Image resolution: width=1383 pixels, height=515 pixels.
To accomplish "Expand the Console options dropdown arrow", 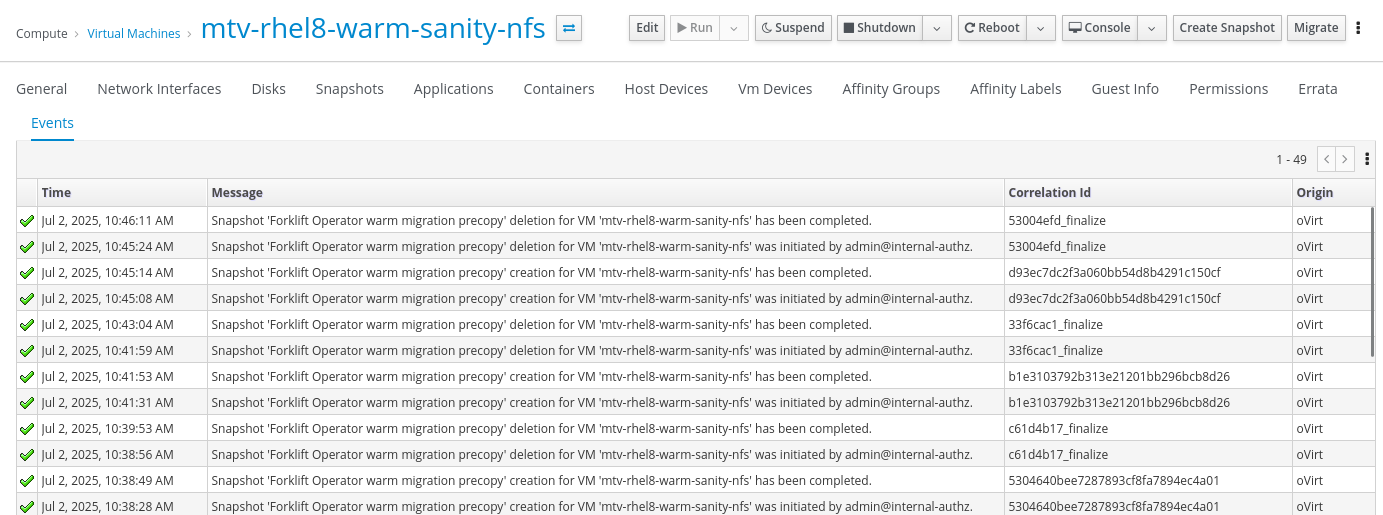I will 1152,28.
